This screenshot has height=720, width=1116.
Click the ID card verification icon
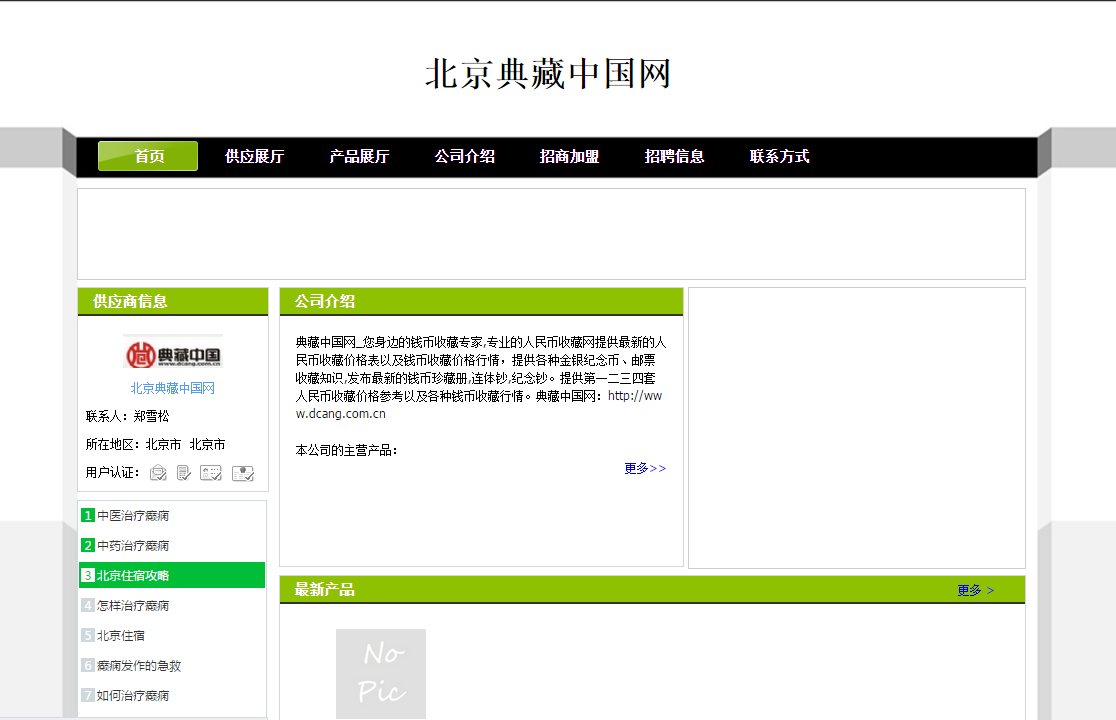[211, 473]
